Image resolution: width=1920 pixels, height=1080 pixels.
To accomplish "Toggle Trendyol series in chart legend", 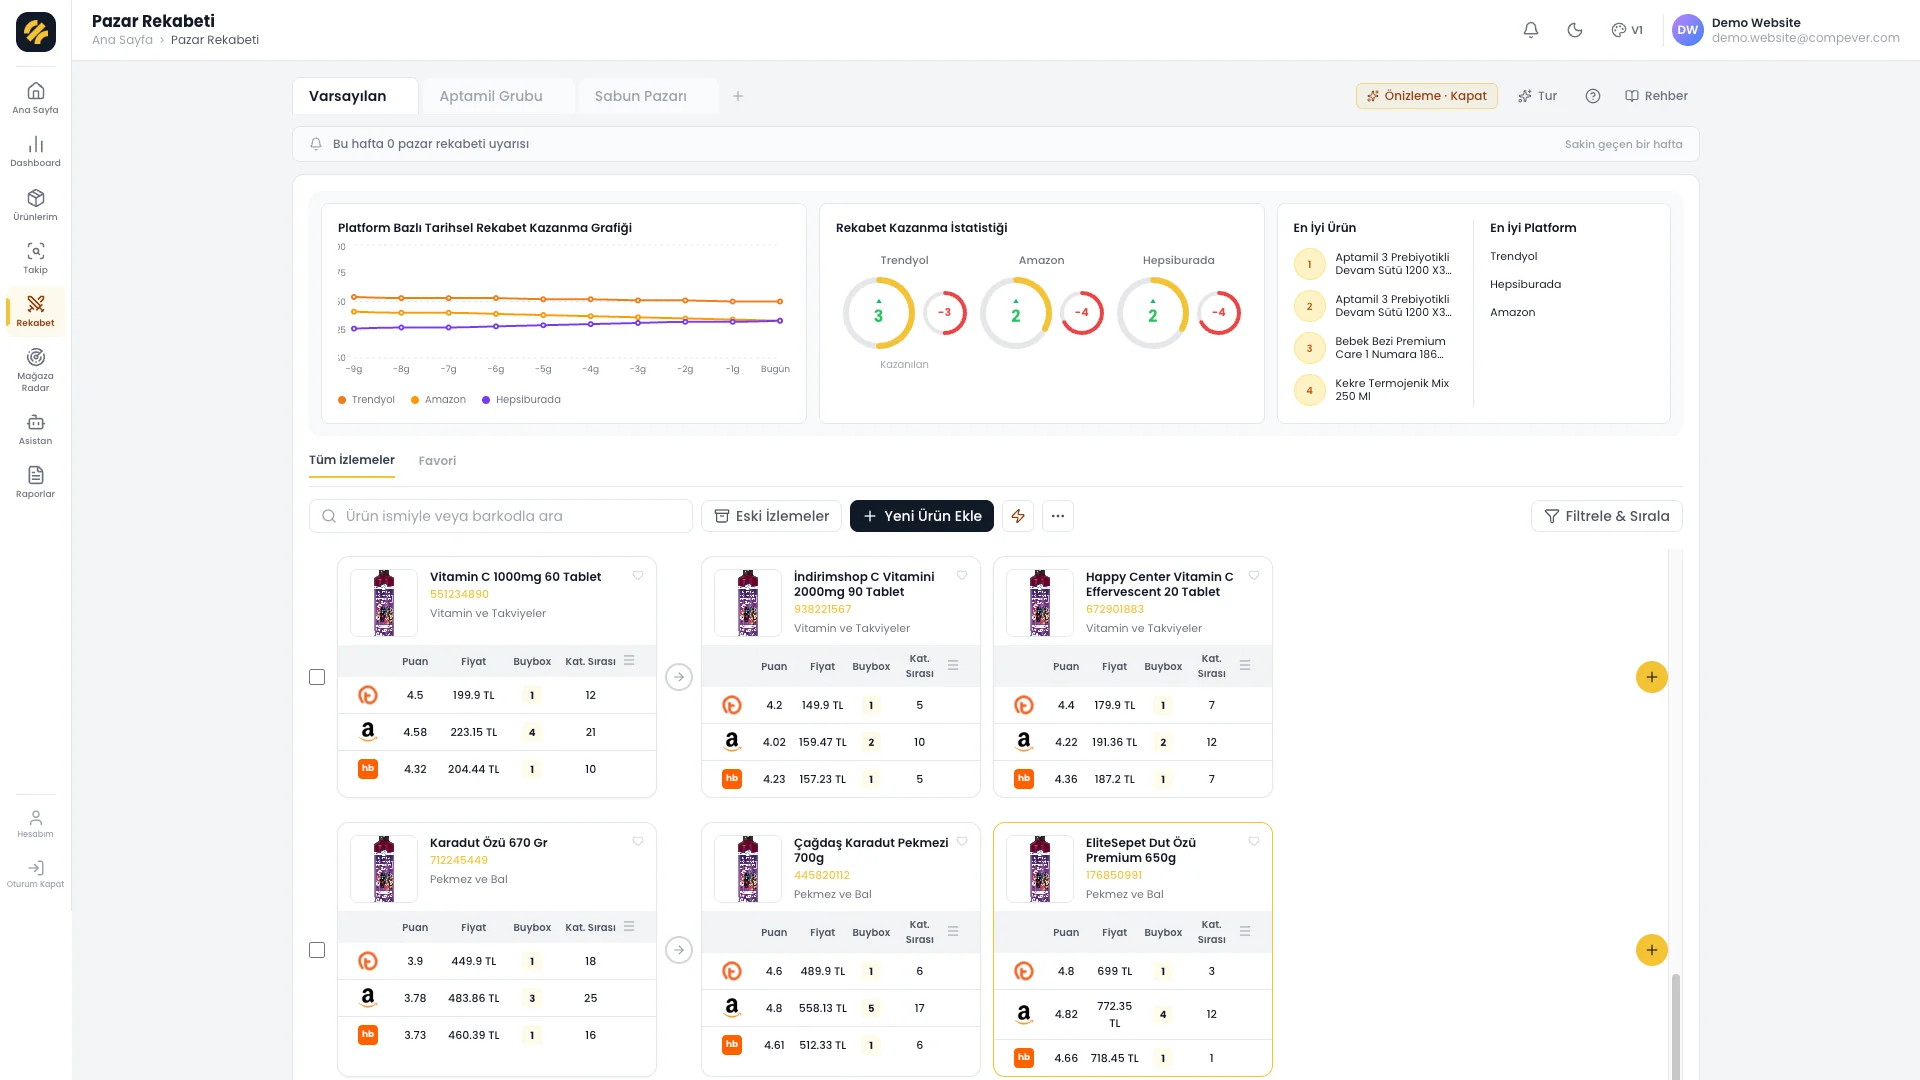I will pyautogui.click(x=366, y=400).
